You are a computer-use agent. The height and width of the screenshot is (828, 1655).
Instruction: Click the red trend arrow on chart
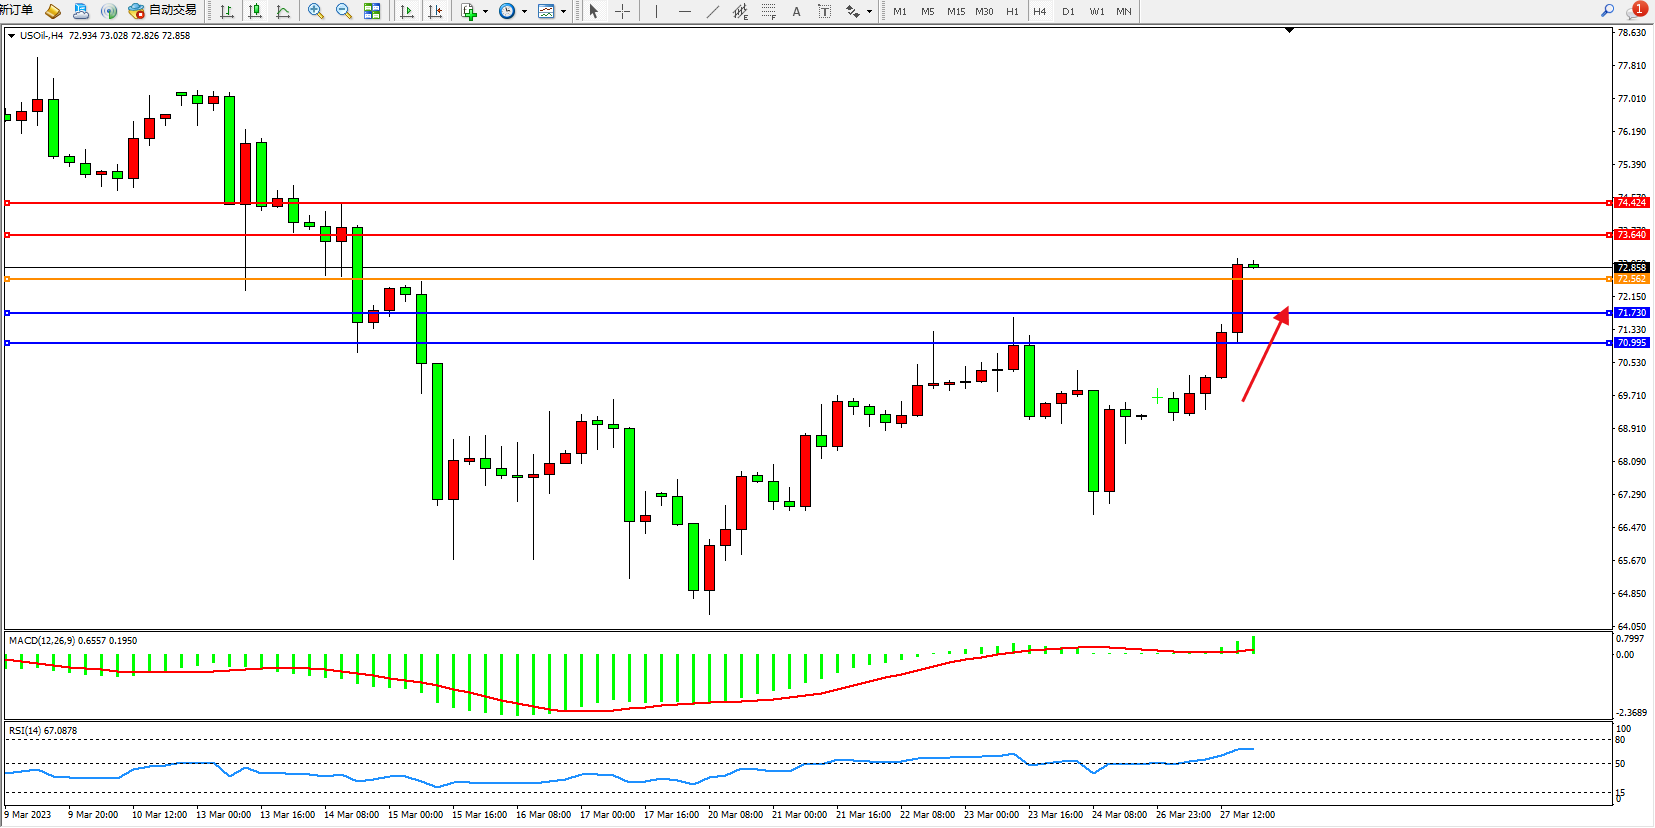pos(1265,355)
